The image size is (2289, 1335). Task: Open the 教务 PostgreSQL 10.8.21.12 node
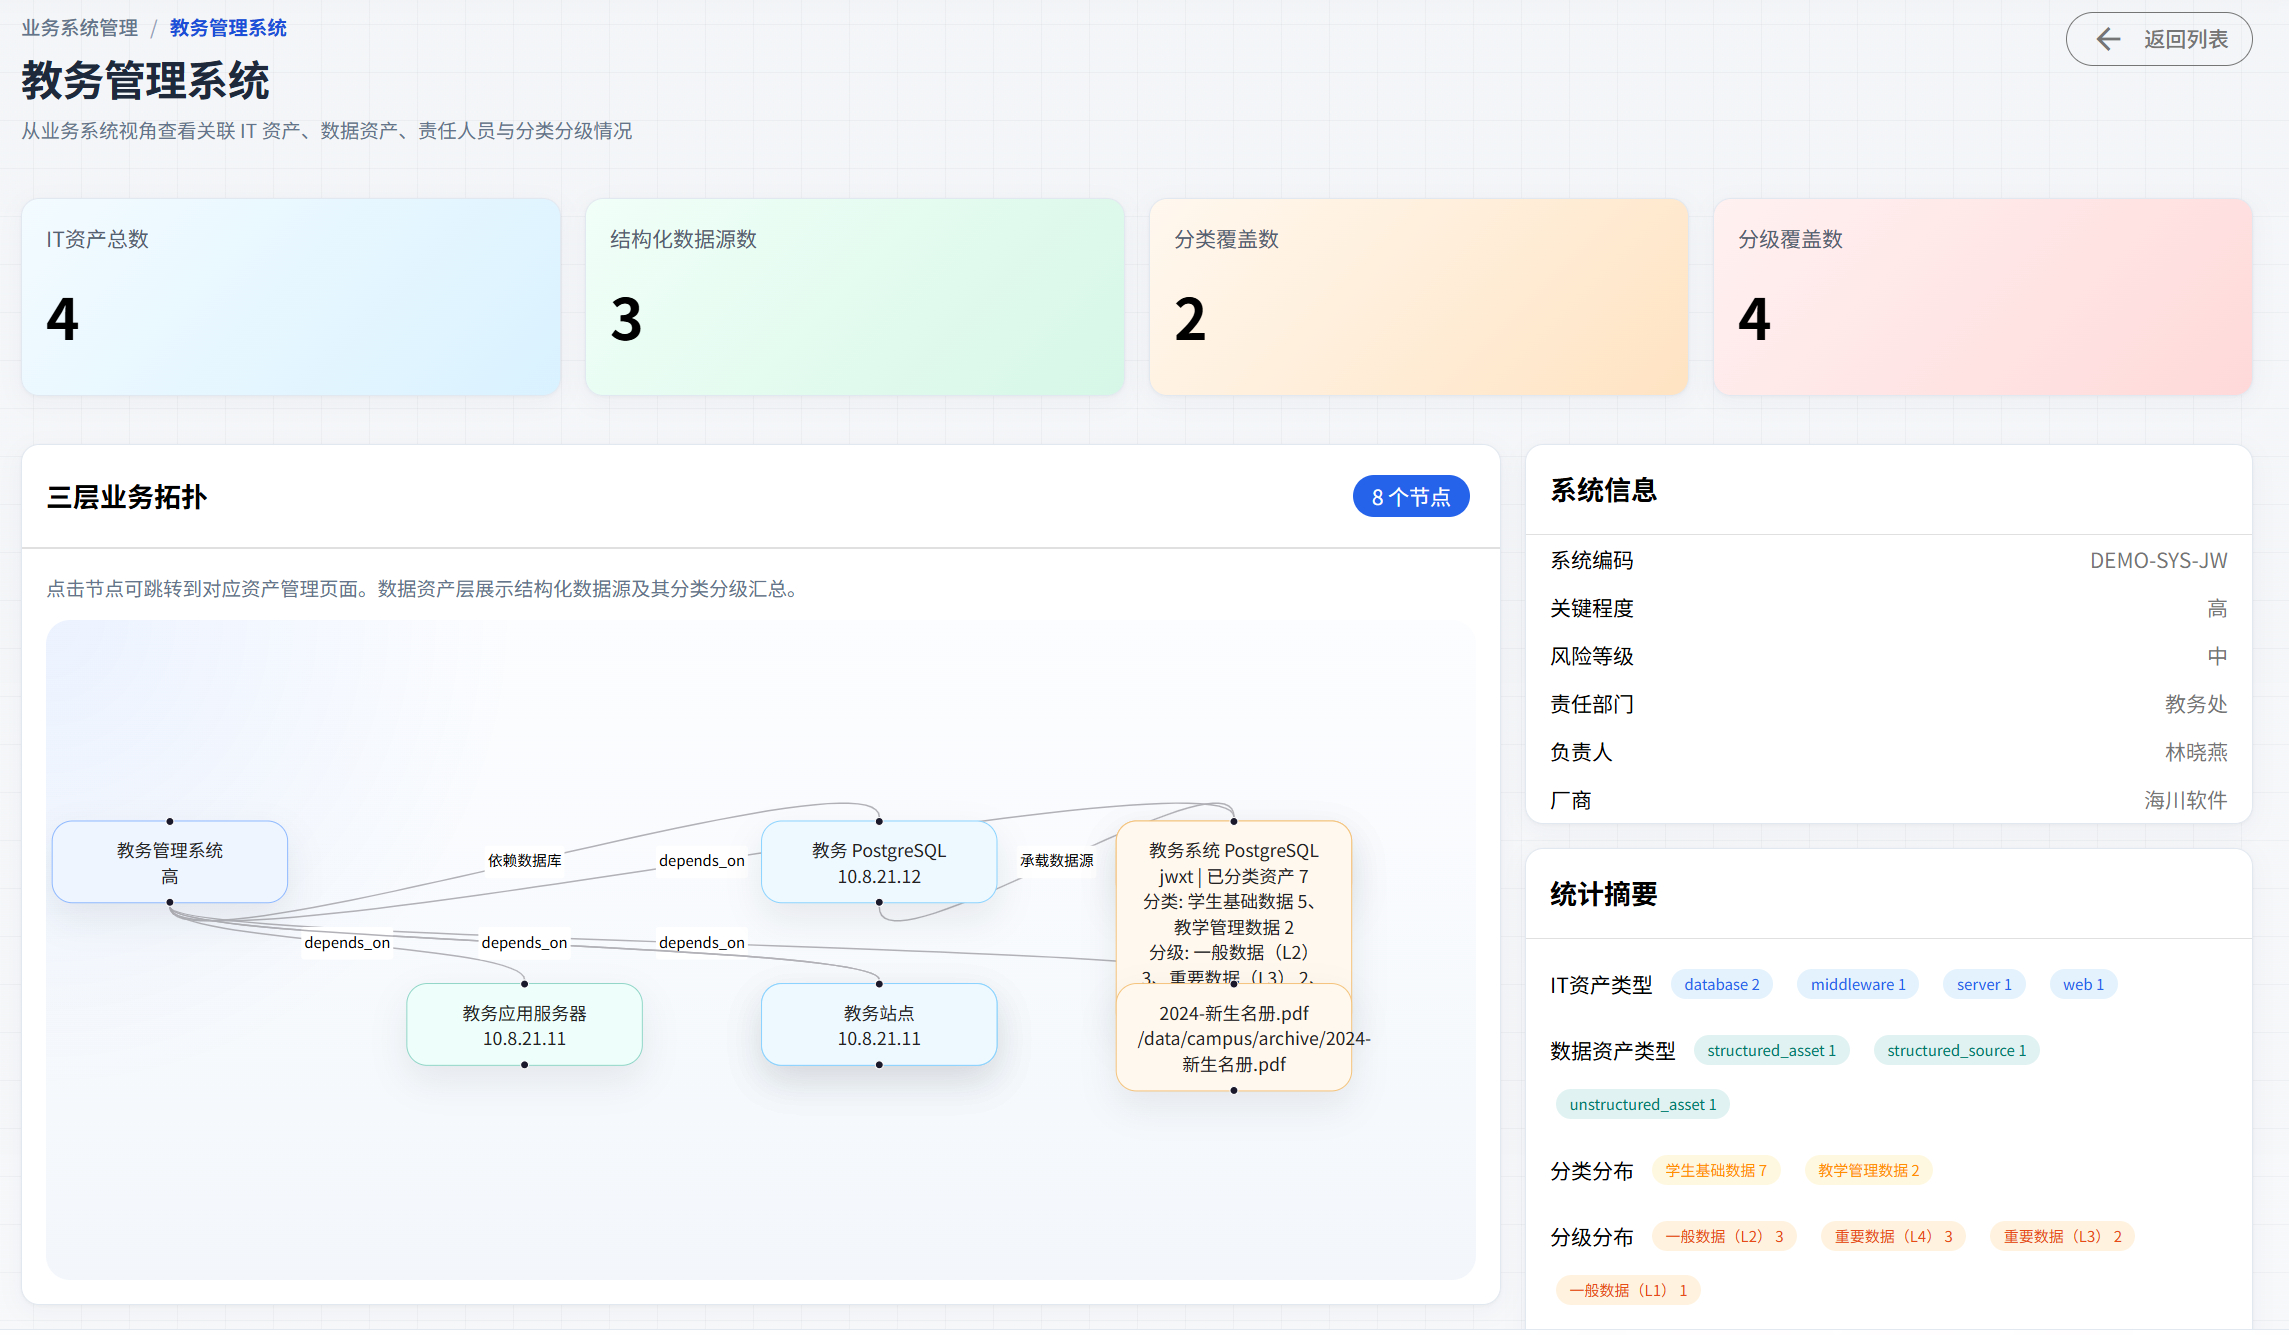pyautogui.click(x=879, y=862)
